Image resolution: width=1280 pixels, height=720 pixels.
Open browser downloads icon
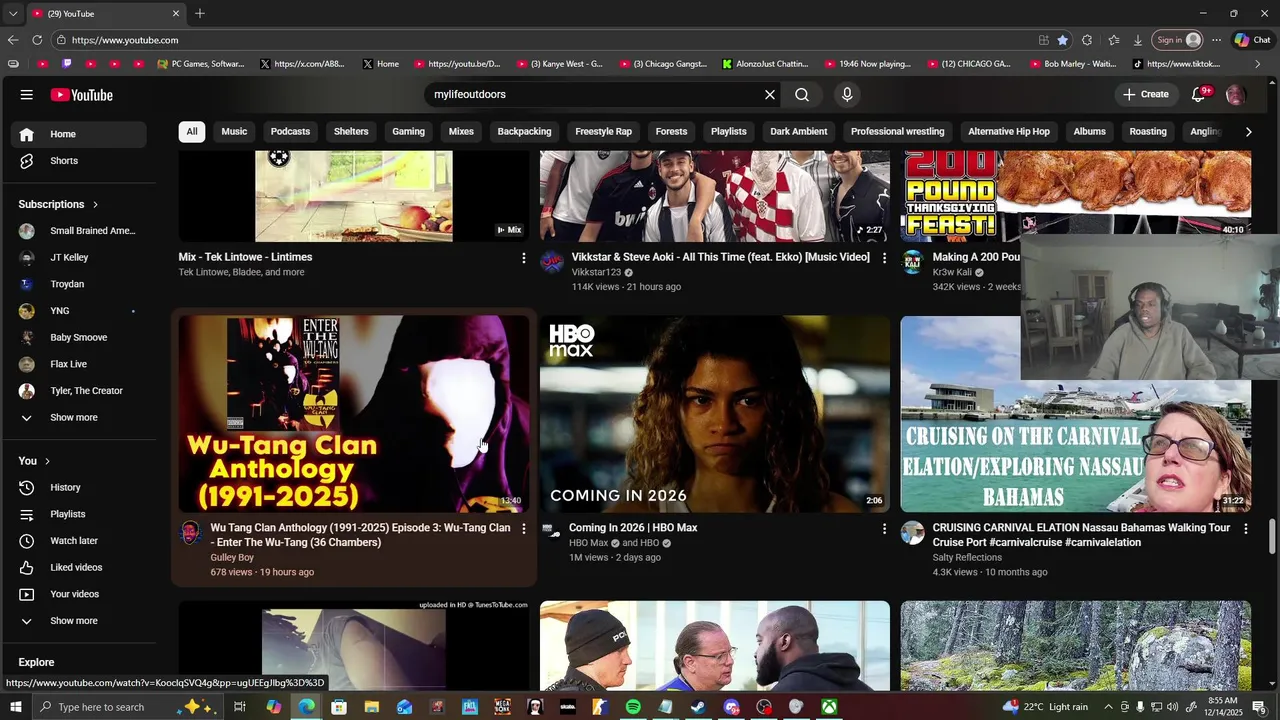click(x=1138, y=40)
